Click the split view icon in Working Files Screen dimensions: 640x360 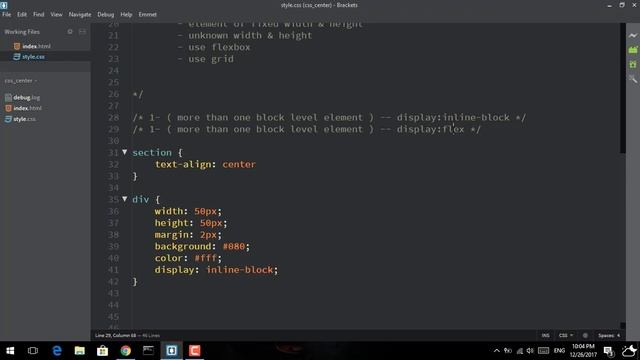pyautogui.click(x=82, y=31)
